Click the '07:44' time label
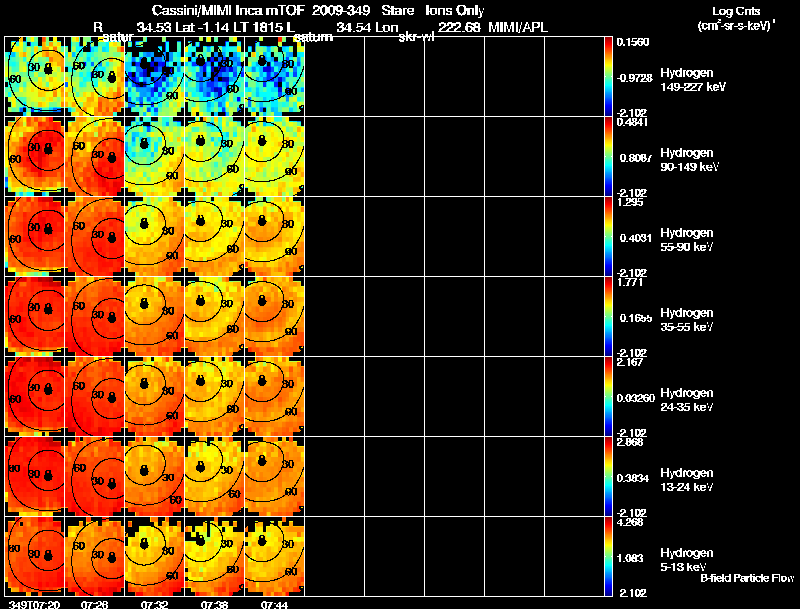Screen dimensions: 800x609 pos(274,604)
